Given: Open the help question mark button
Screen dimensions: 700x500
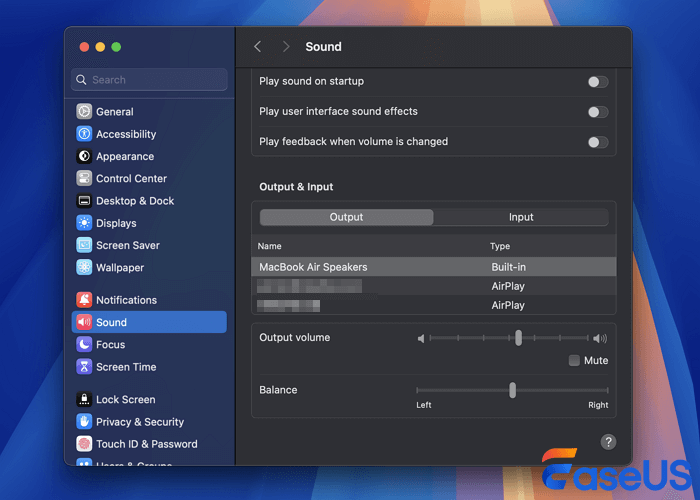Looking at the screenshot, I should (608, 442).
